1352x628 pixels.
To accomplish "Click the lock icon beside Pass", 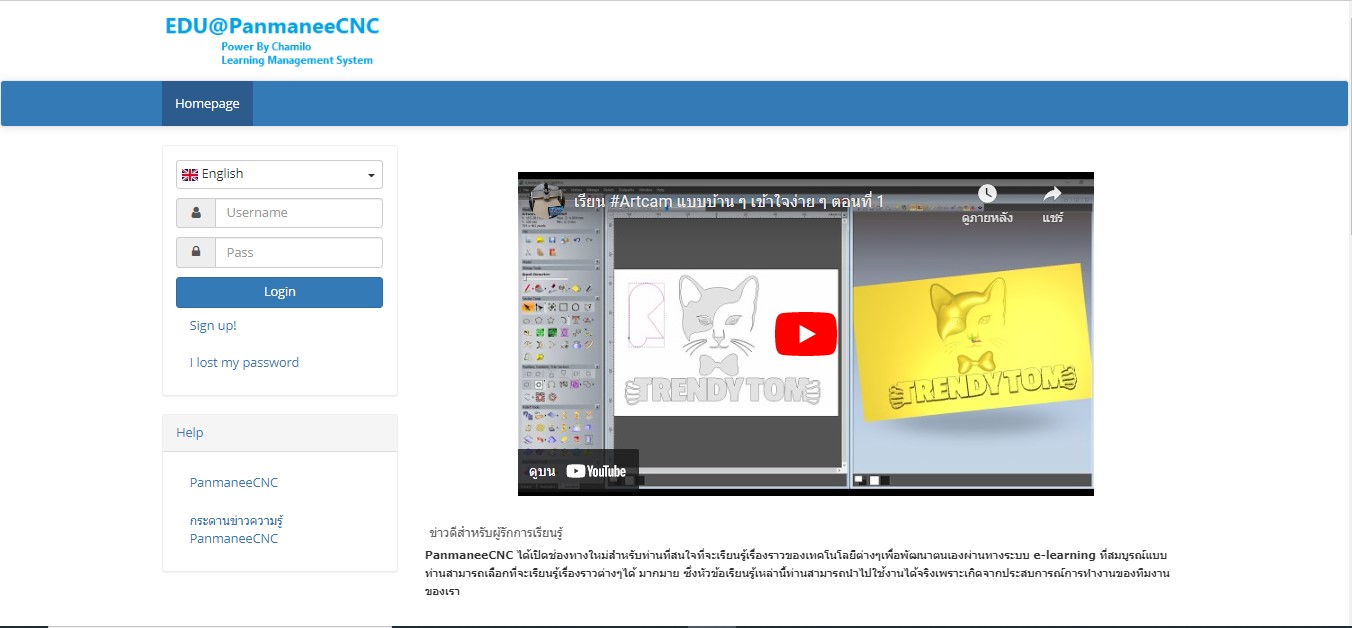I will click(196, 252).
